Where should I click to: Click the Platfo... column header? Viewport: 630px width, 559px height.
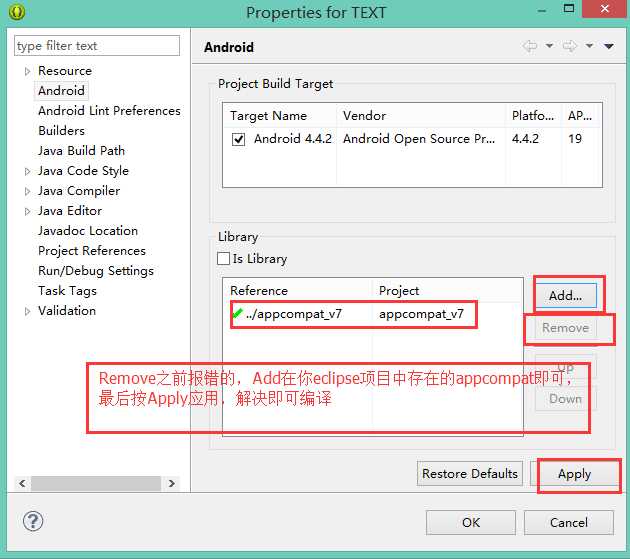tap(534, 116)
